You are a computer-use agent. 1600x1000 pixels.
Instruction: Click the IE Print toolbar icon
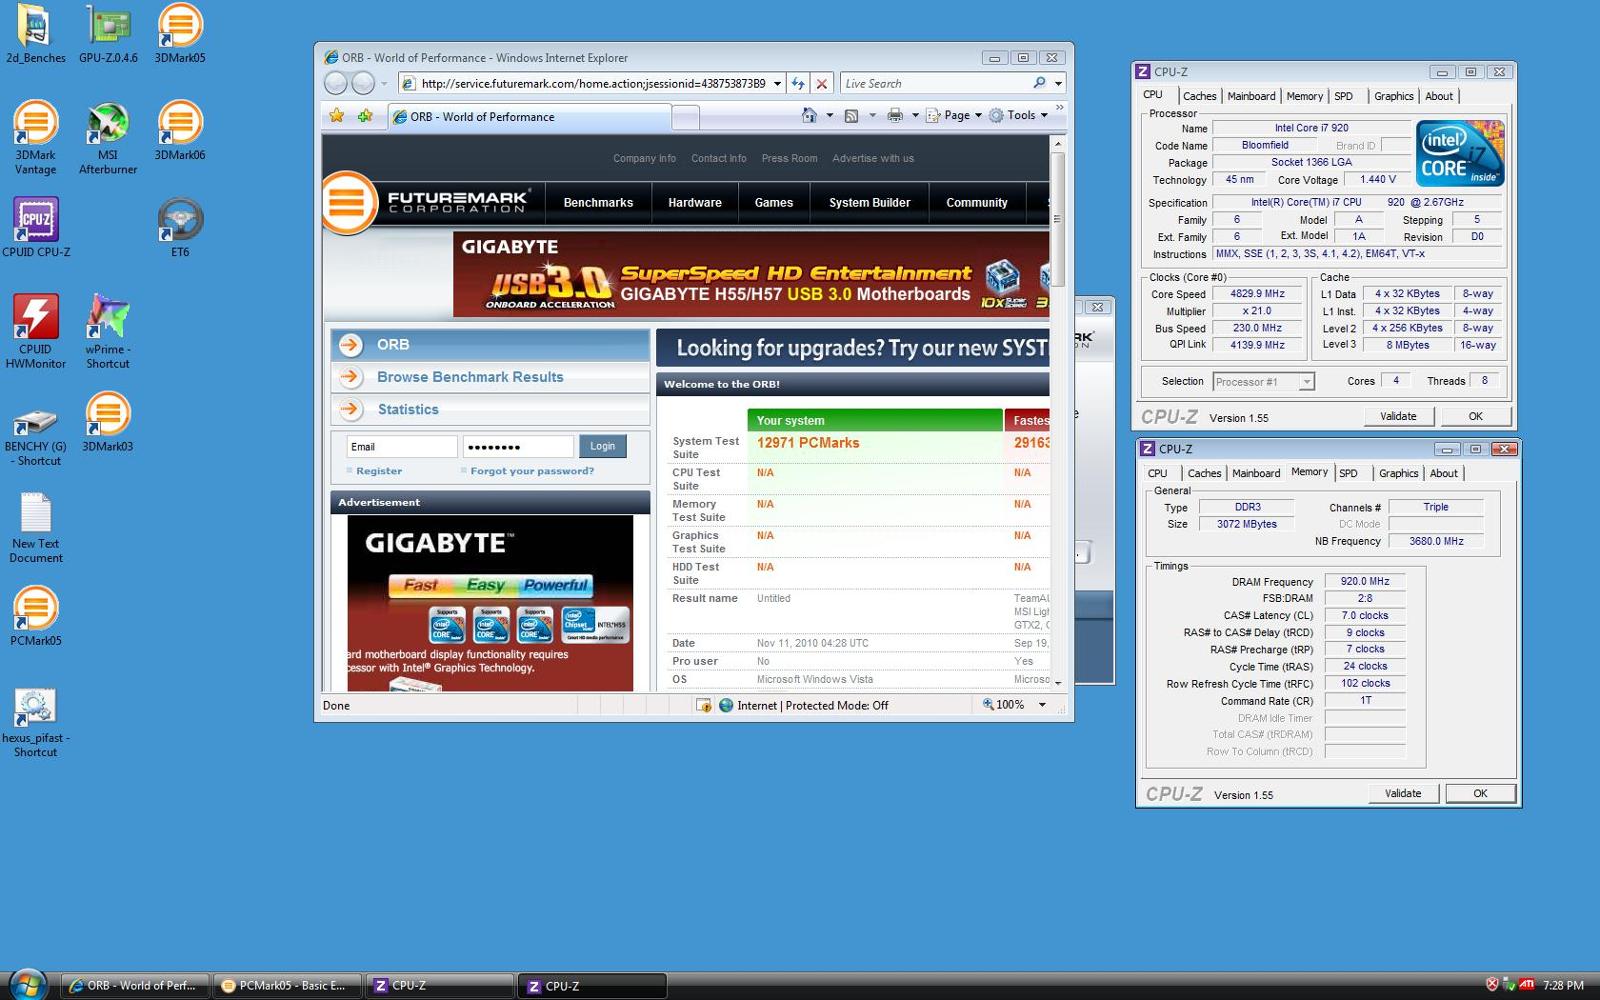click(x=895, y=115)
